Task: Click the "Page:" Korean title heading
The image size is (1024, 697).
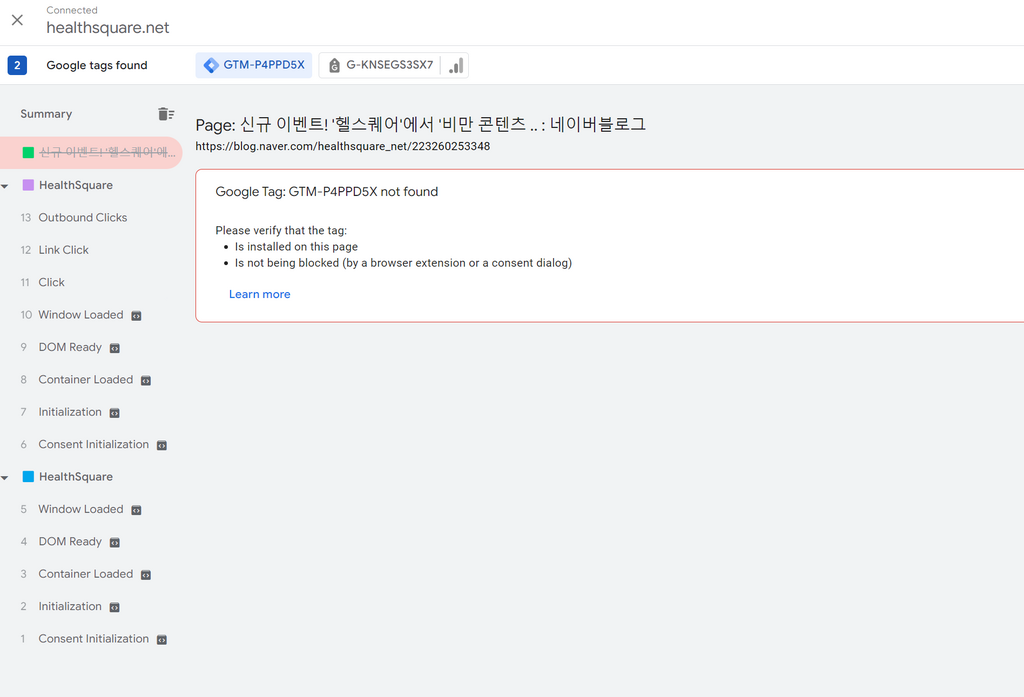Action: click(421, 124)
